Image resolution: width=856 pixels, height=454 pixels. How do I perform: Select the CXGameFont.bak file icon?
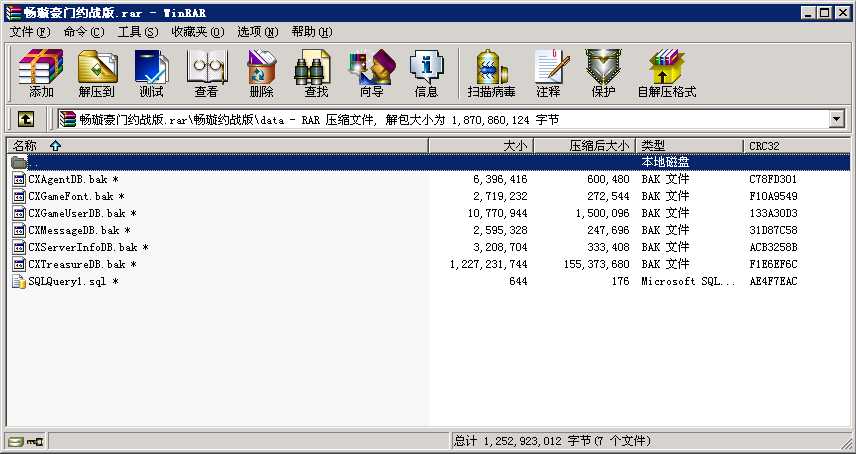(x=19, y=196)
